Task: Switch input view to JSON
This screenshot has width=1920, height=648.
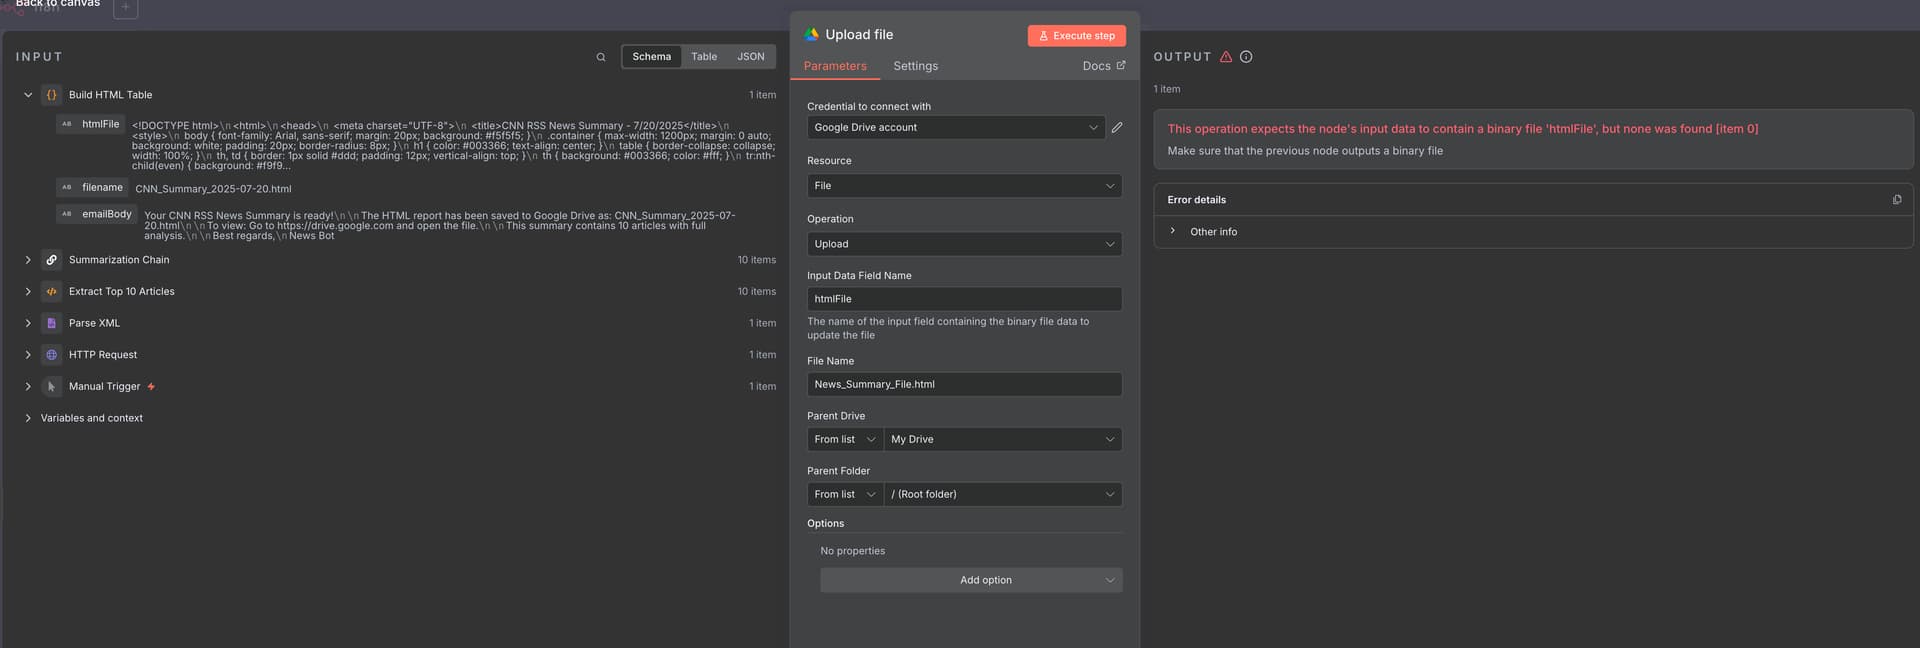Action: click(x=750, y=57)
